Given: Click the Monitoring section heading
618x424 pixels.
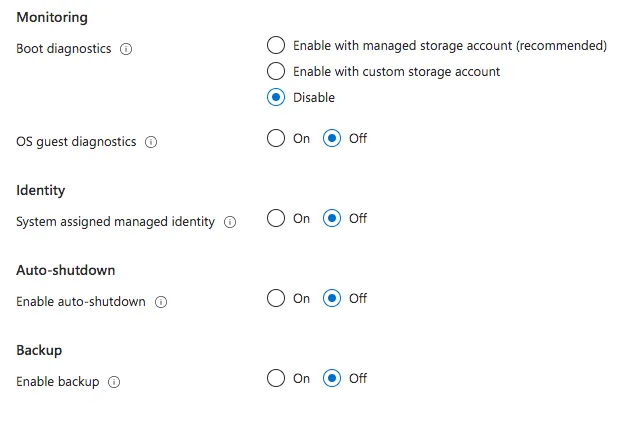Looking at the screenshot, I should click(x=52, y=17).
